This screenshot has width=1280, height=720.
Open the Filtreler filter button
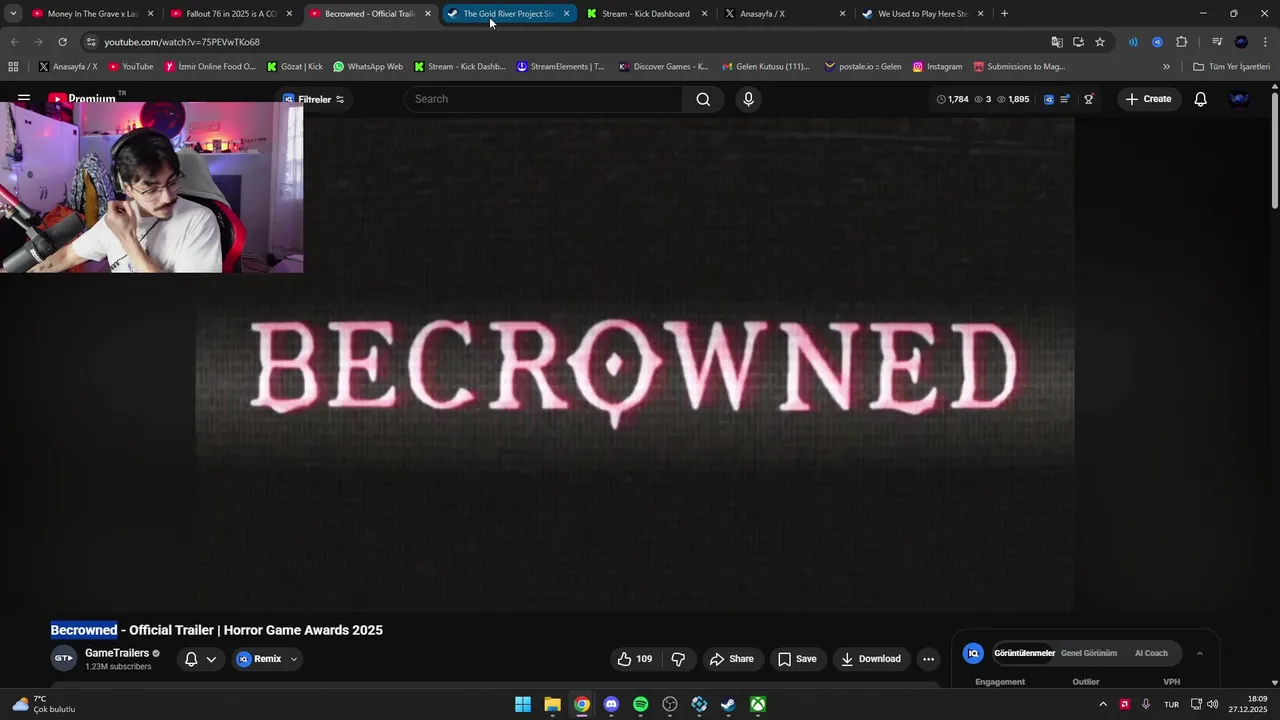pos(313,99)
